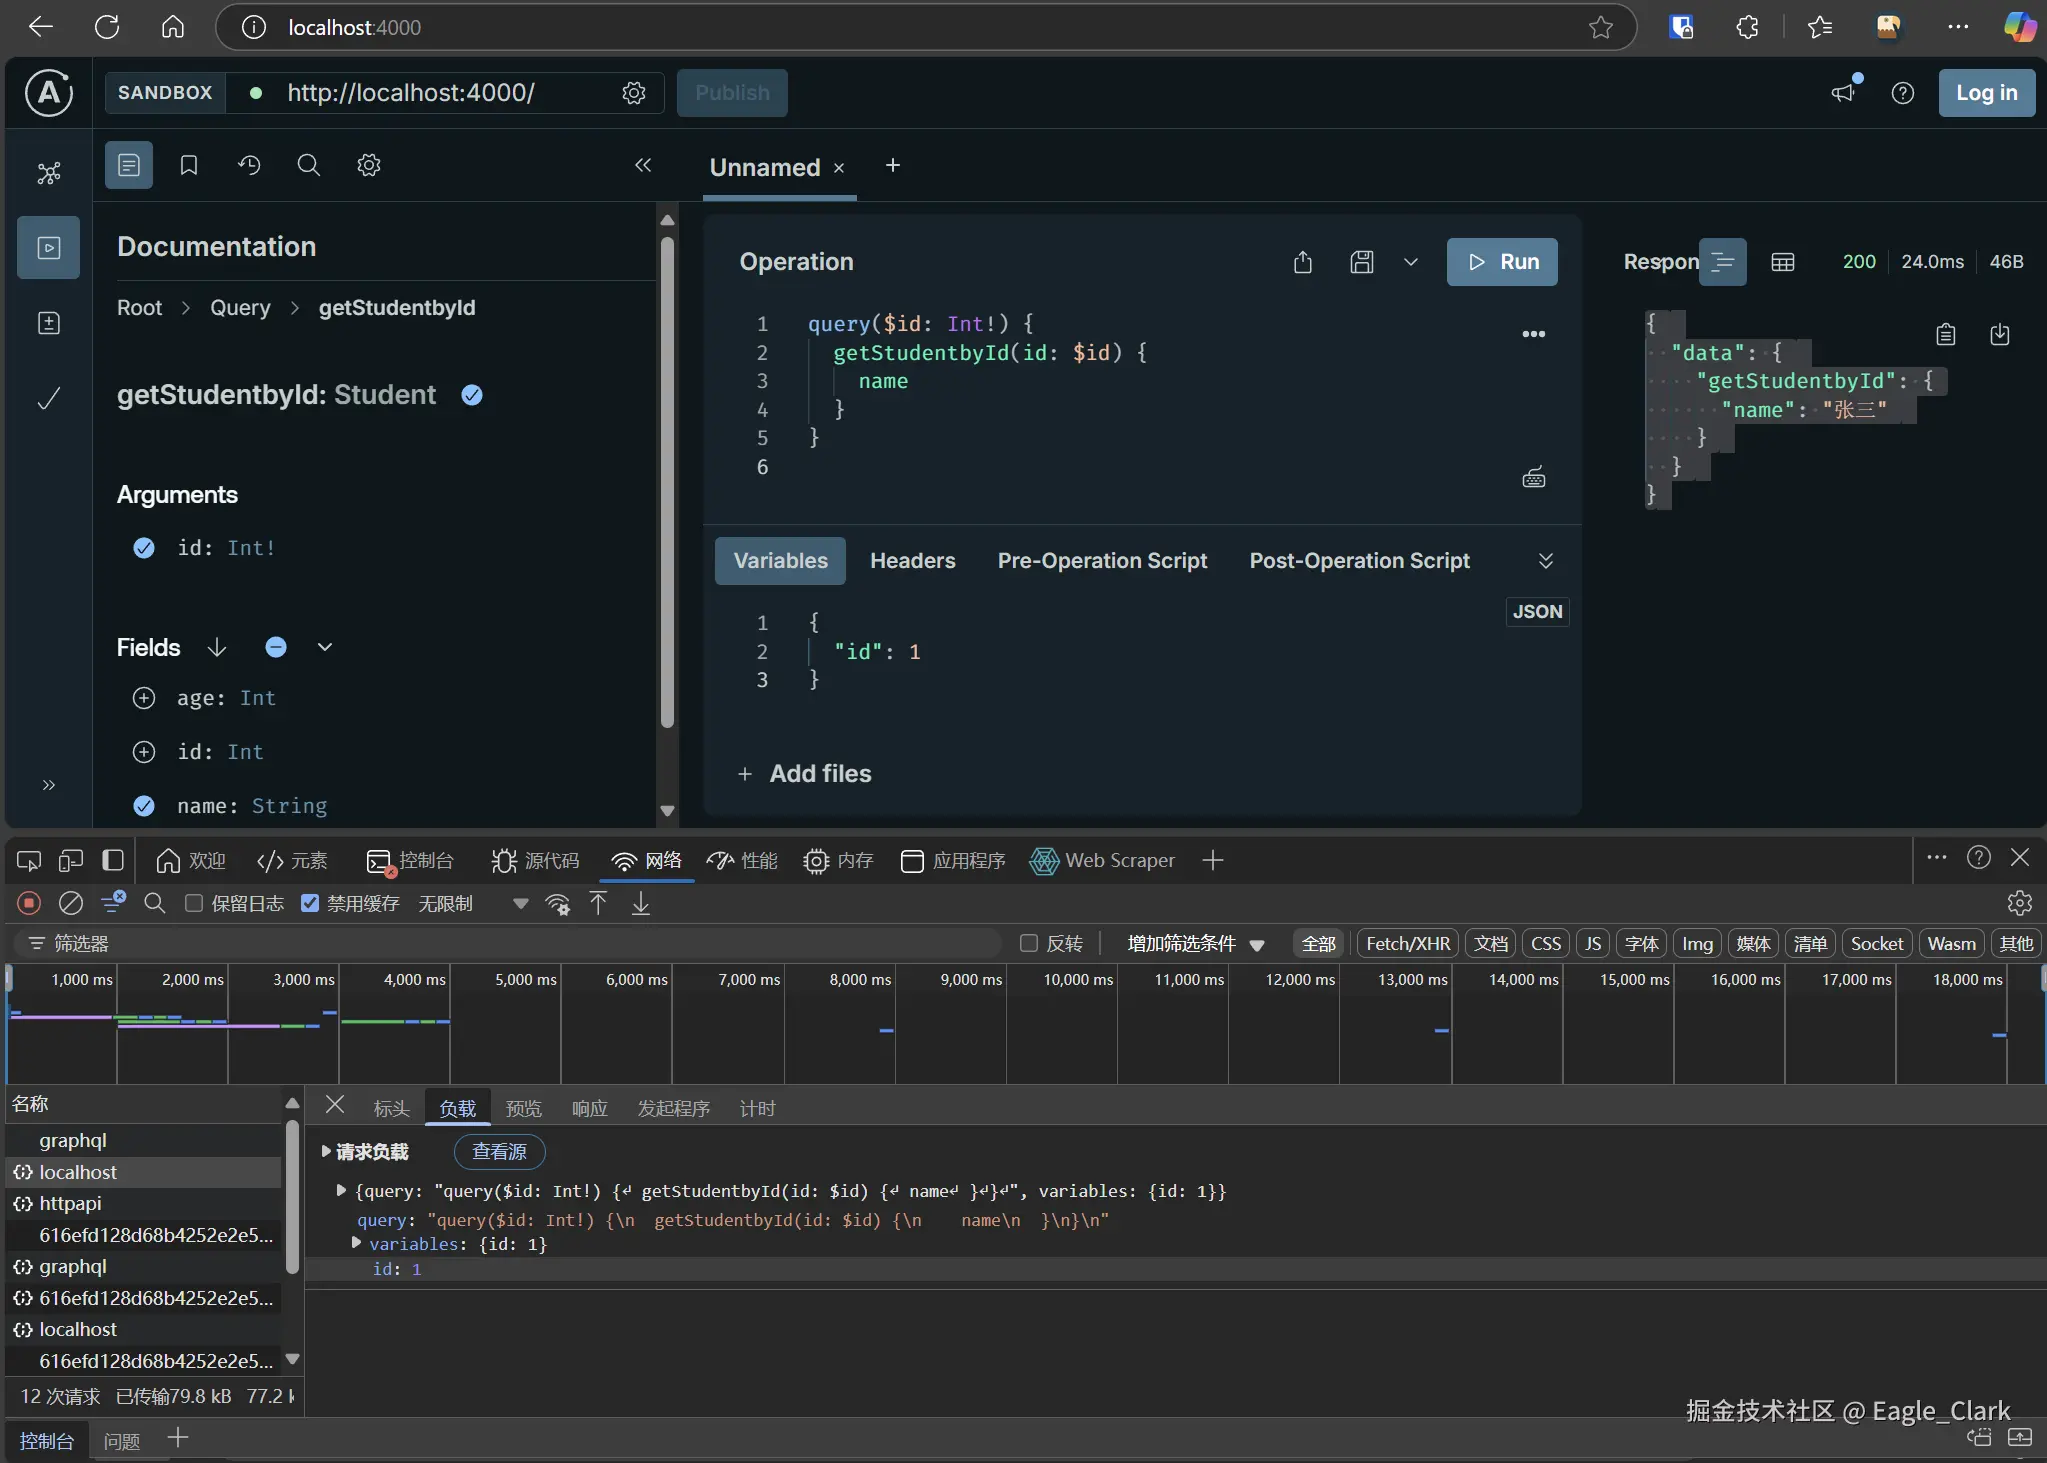Image resolution: width=2047 pixels, height=1463 pixels.
Task: Open the 响应 tab in network details
Action: tap(589, 1108)
